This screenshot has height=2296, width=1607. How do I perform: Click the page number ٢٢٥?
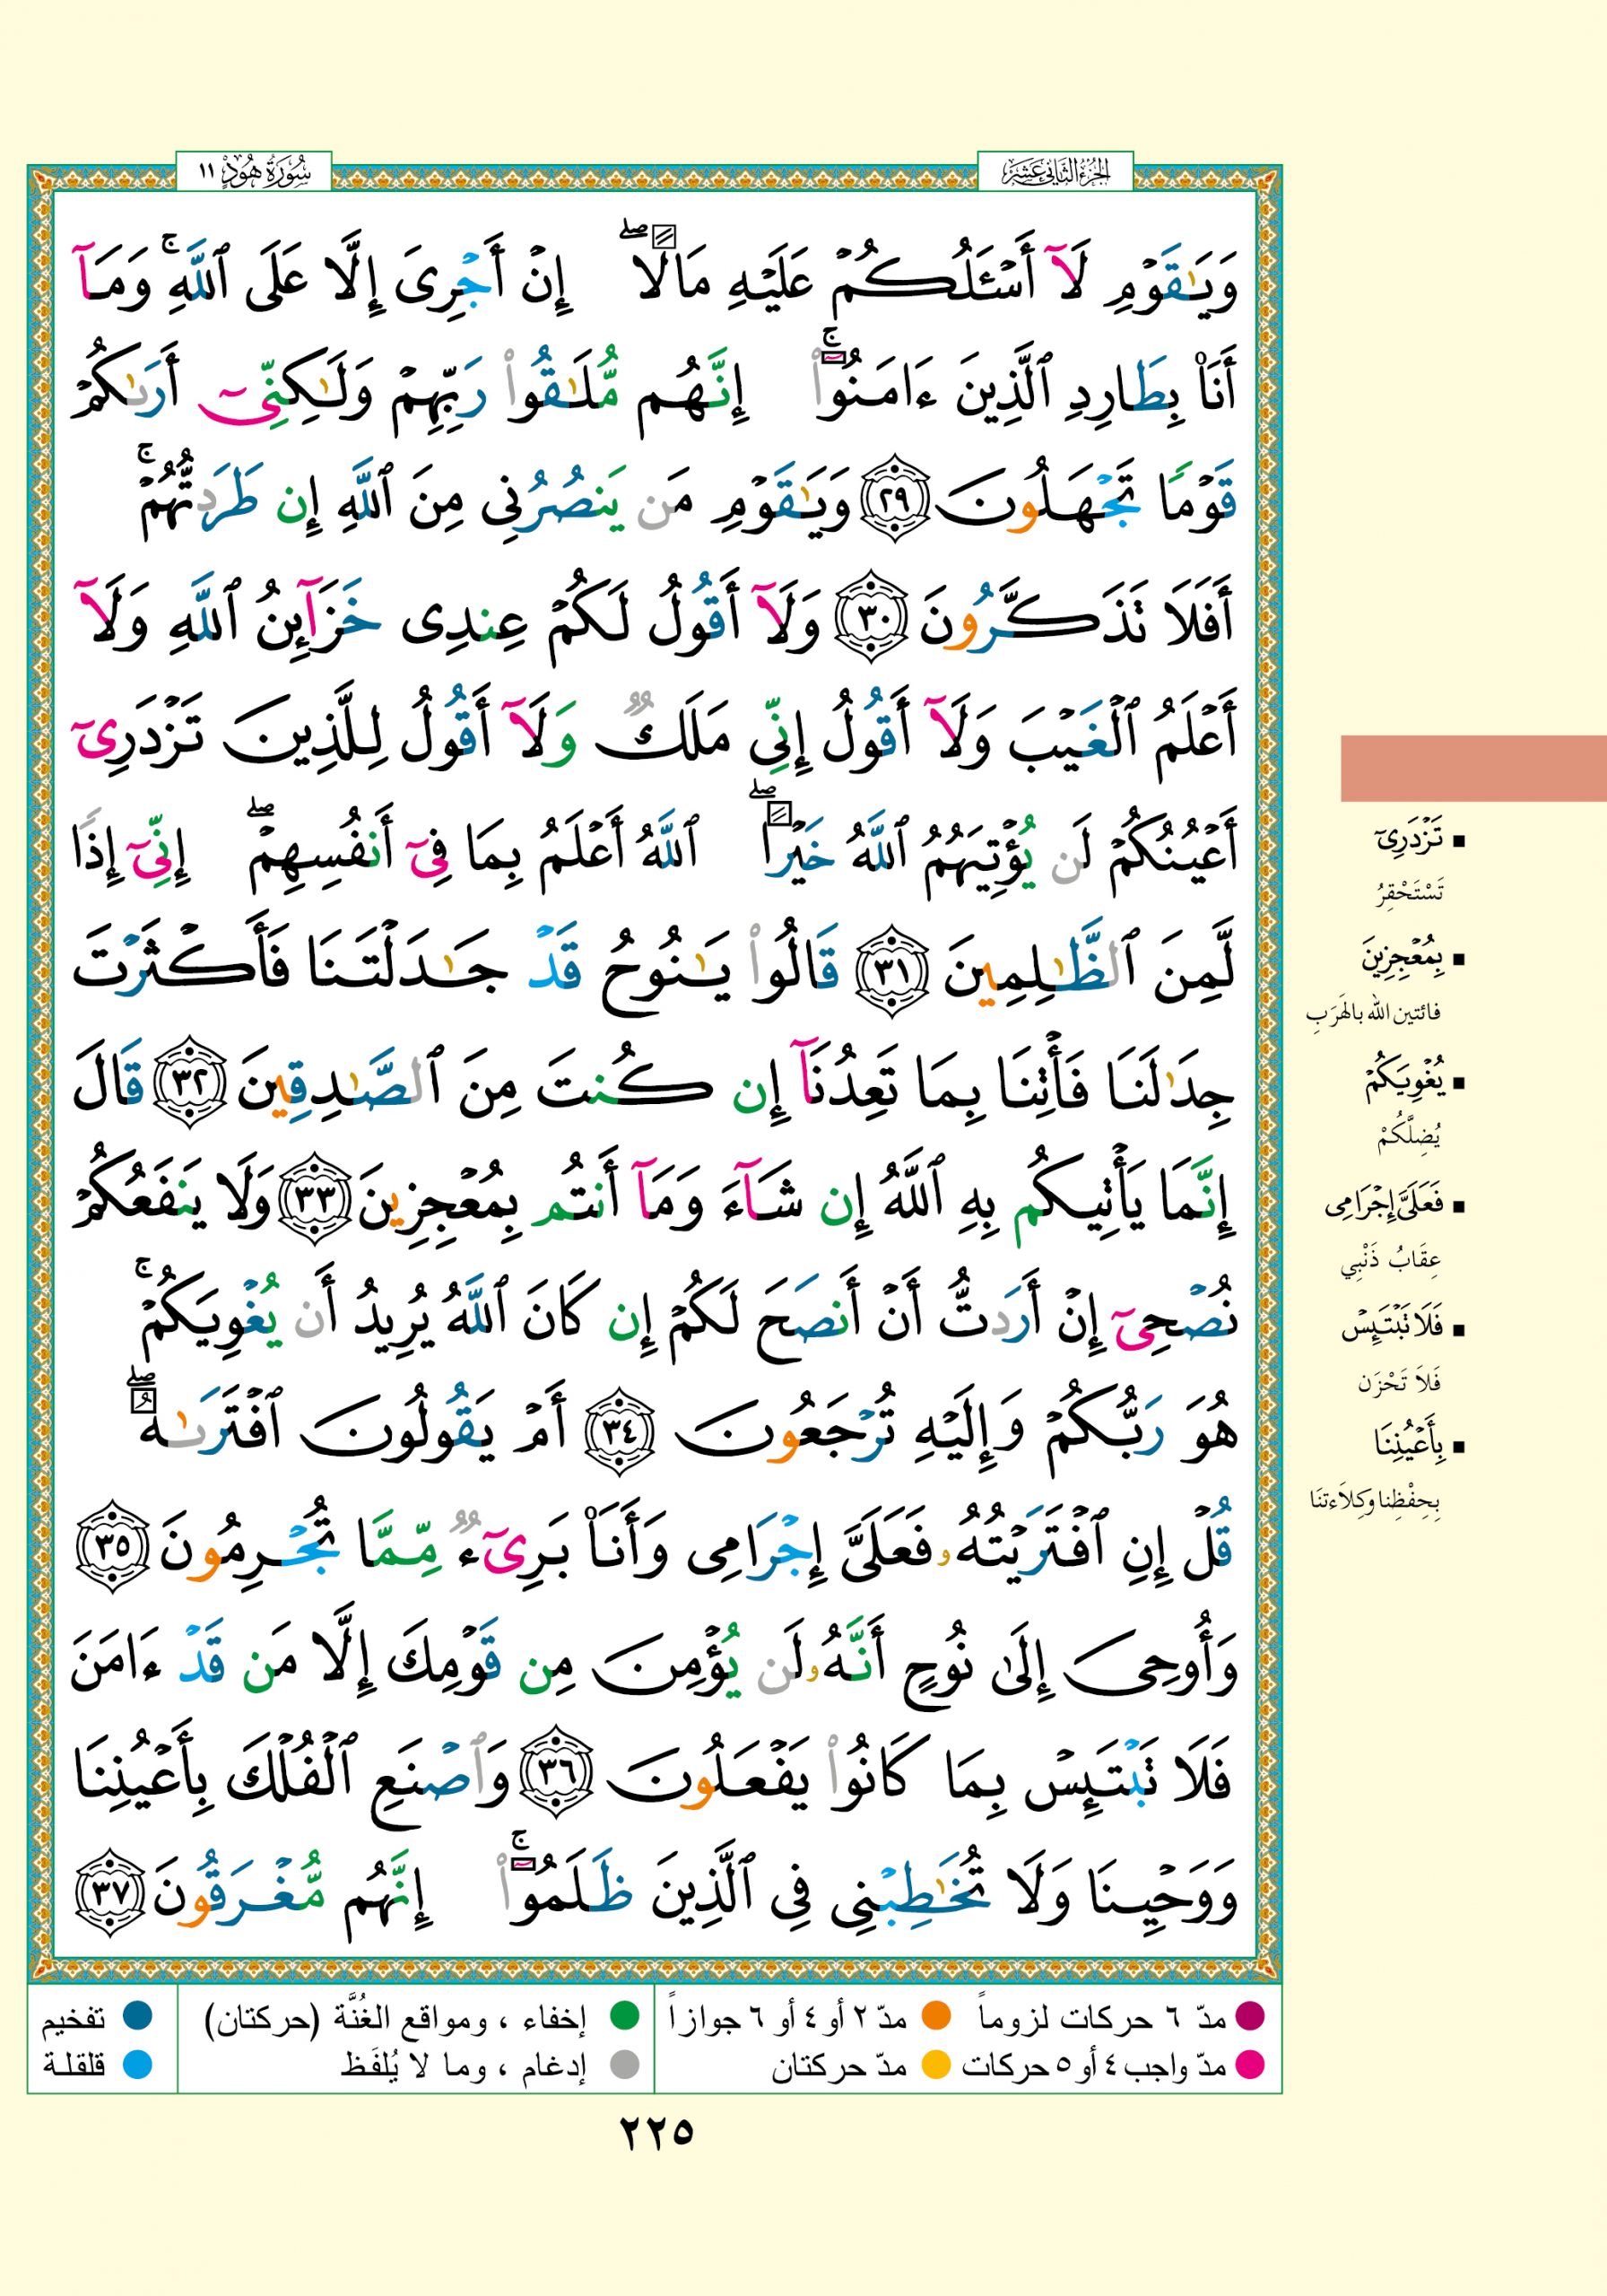pos(656,2133)
